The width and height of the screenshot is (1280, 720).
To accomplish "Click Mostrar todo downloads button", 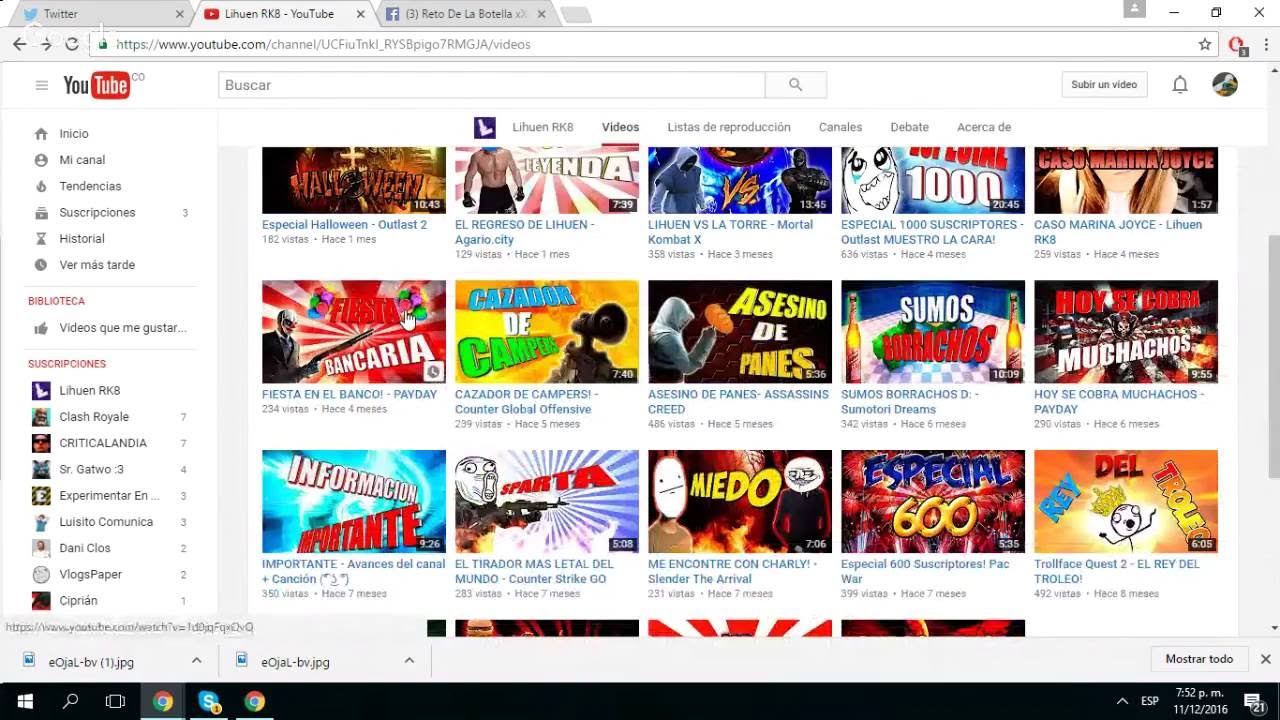I will tap(1199, 659).
